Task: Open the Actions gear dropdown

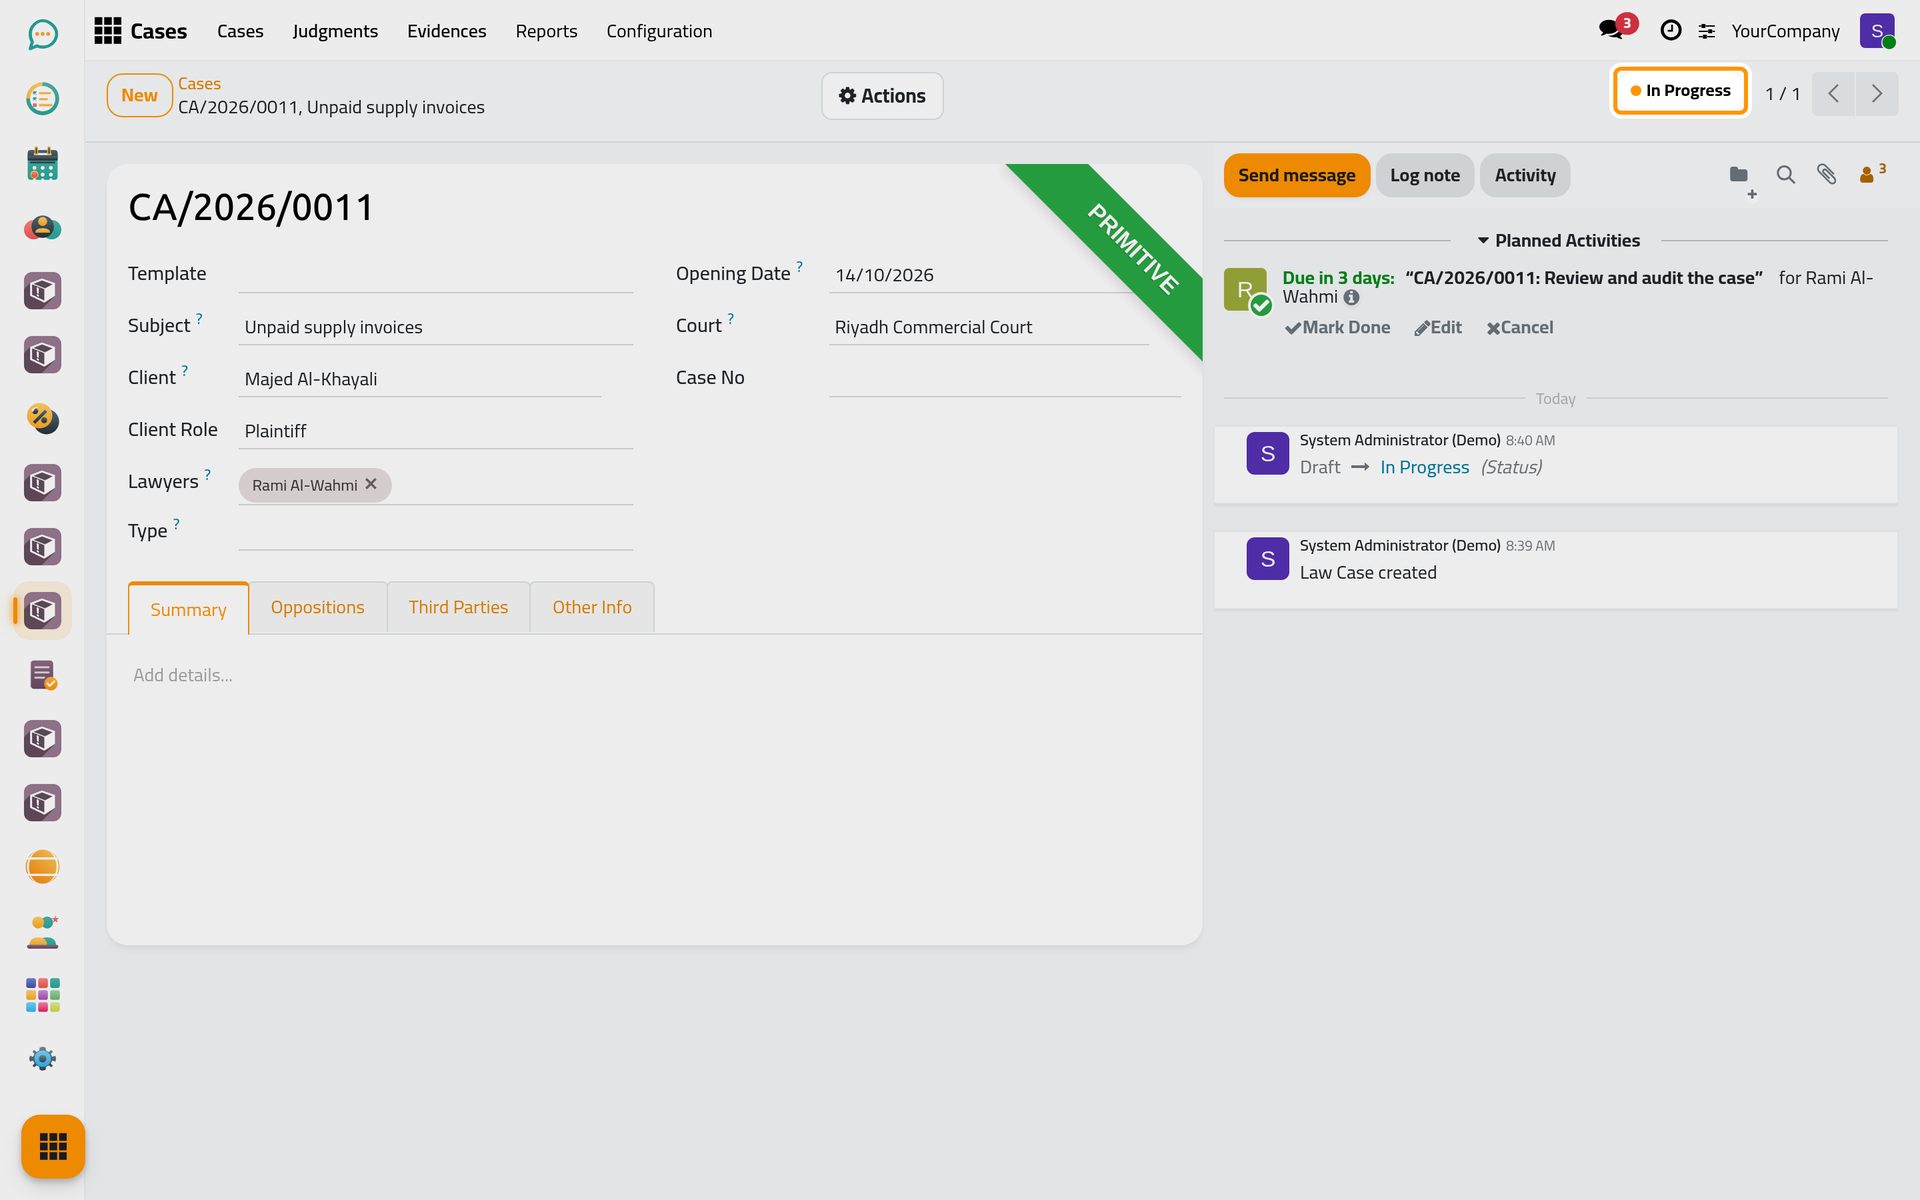Action: [x=882, y=96]
